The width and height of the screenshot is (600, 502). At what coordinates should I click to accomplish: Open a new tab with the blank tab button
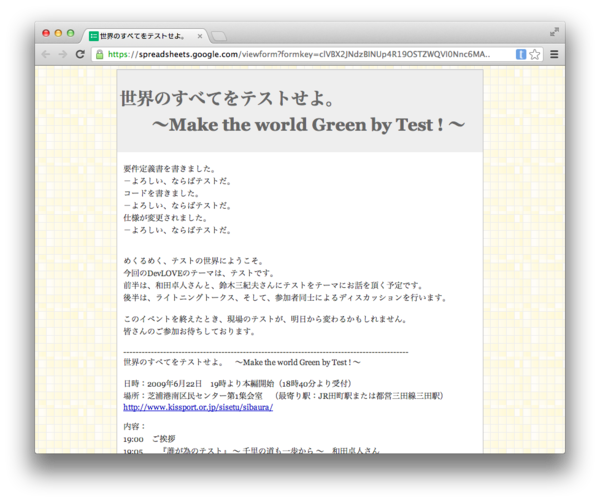pos(219,36)
